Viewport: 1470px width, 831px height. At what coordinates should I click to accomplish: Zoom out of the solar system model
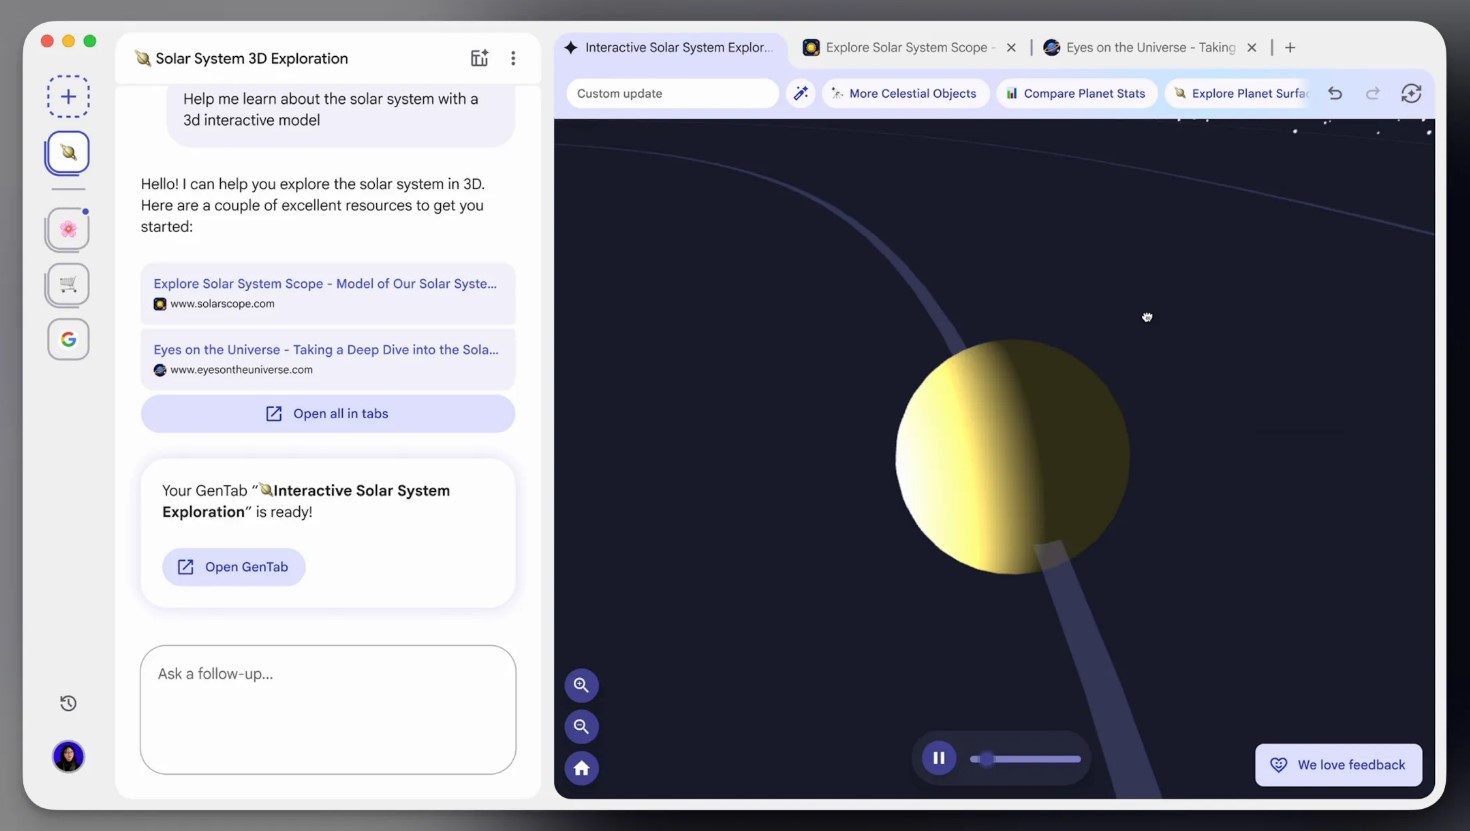click(581, 727)
